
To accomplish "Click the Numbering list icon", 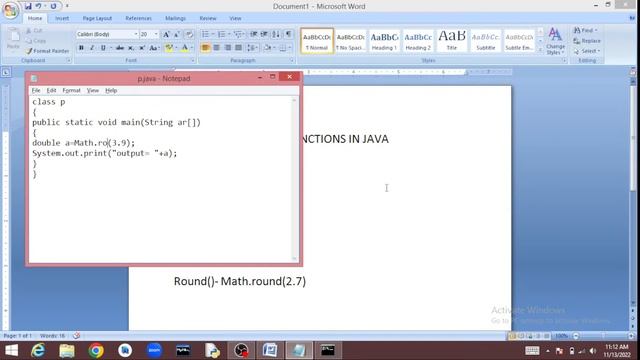I will click(x=222, y=34).
